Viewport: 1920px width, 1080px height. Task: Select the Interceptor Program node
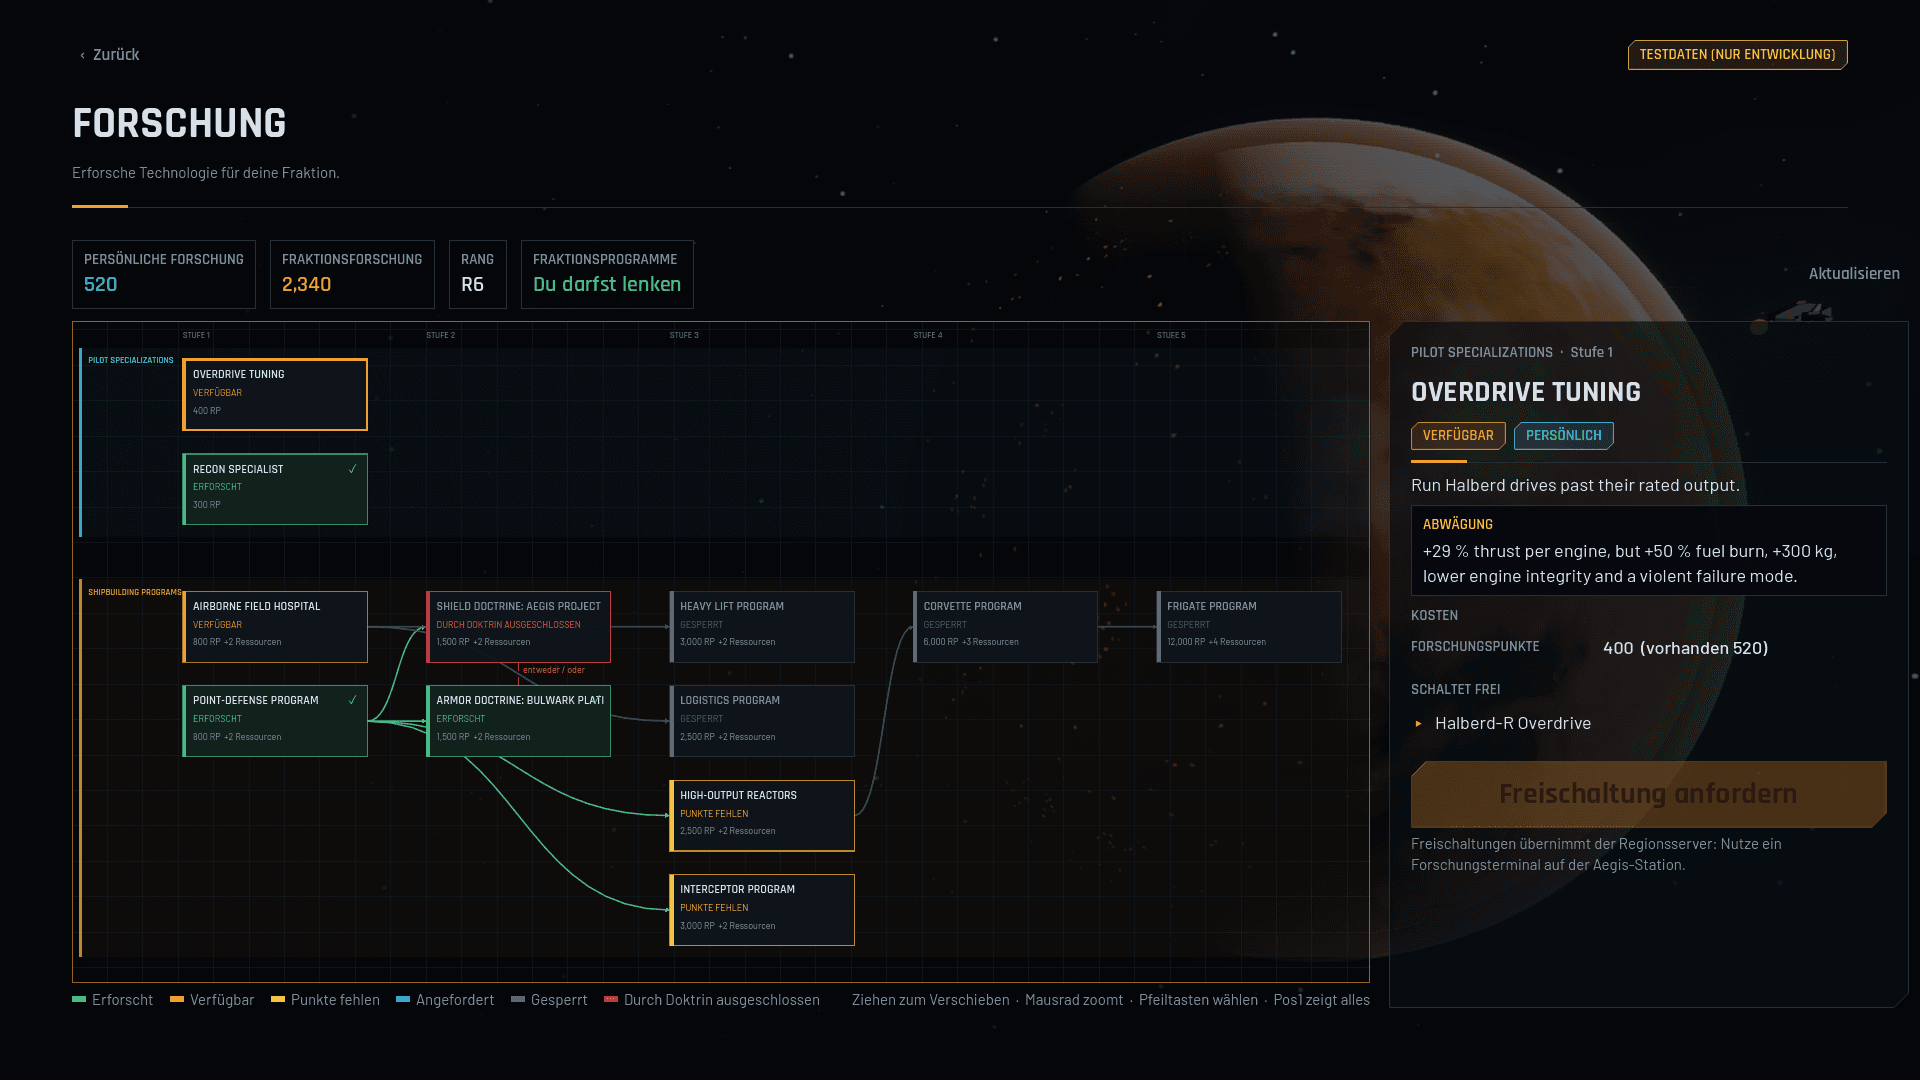762,910
